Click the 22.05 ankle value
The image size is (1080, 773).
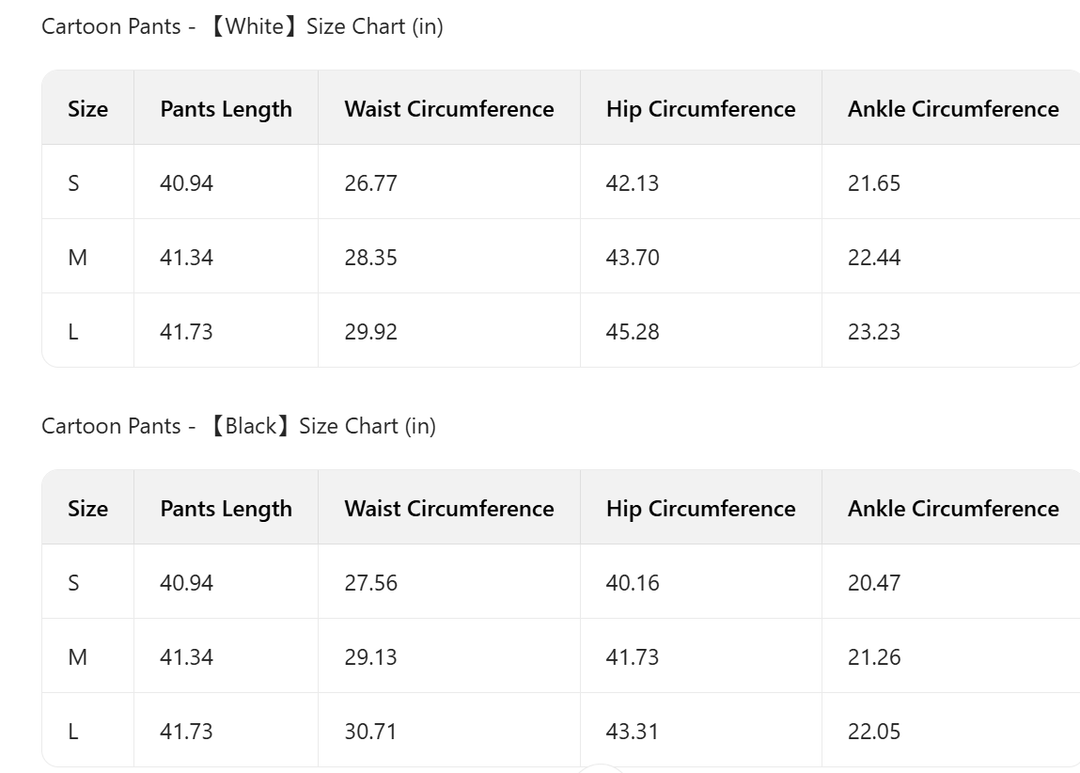(873, 732)
